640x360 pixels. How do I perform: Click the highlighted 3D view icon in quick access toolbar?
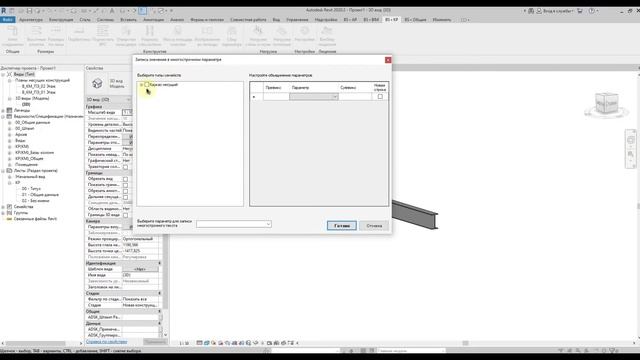pyautogui.click(x=142, y=11)
